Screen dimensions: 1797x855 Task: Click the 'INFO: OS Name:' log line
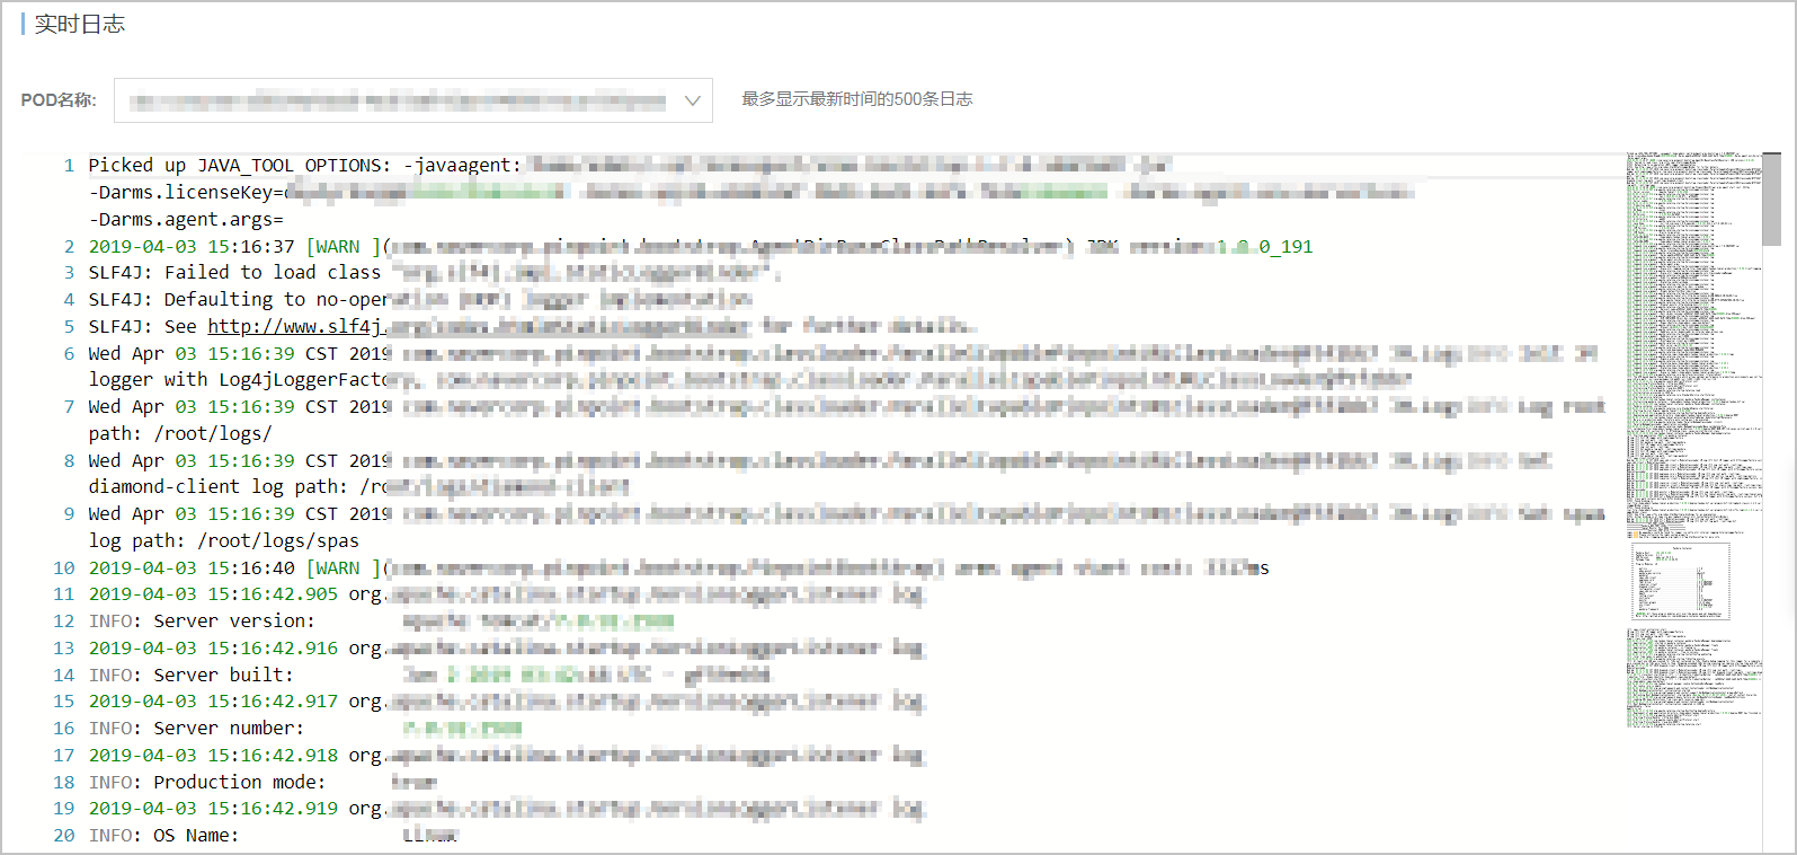164,836
